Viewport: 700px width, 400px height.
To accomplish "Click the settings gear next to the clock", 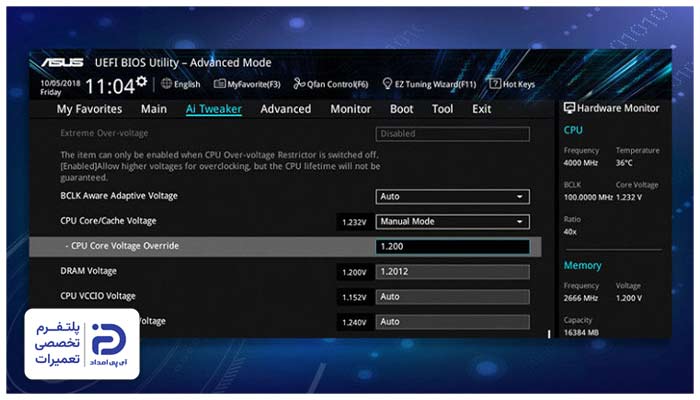I will tap(142, 81).
